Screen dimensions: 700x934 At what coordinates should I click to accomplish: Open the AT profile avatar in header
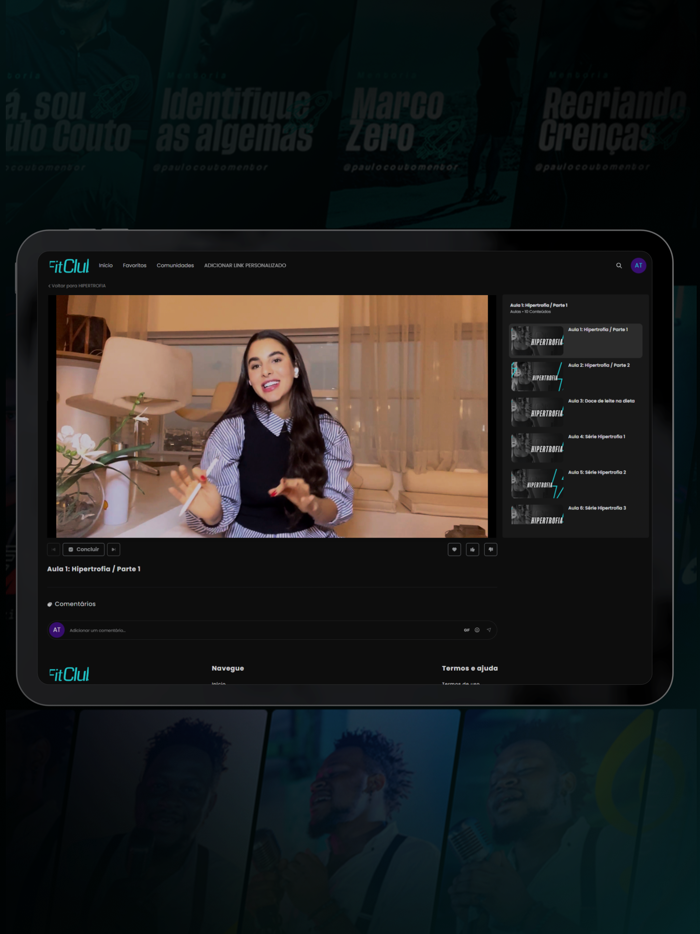click(638, 266)
